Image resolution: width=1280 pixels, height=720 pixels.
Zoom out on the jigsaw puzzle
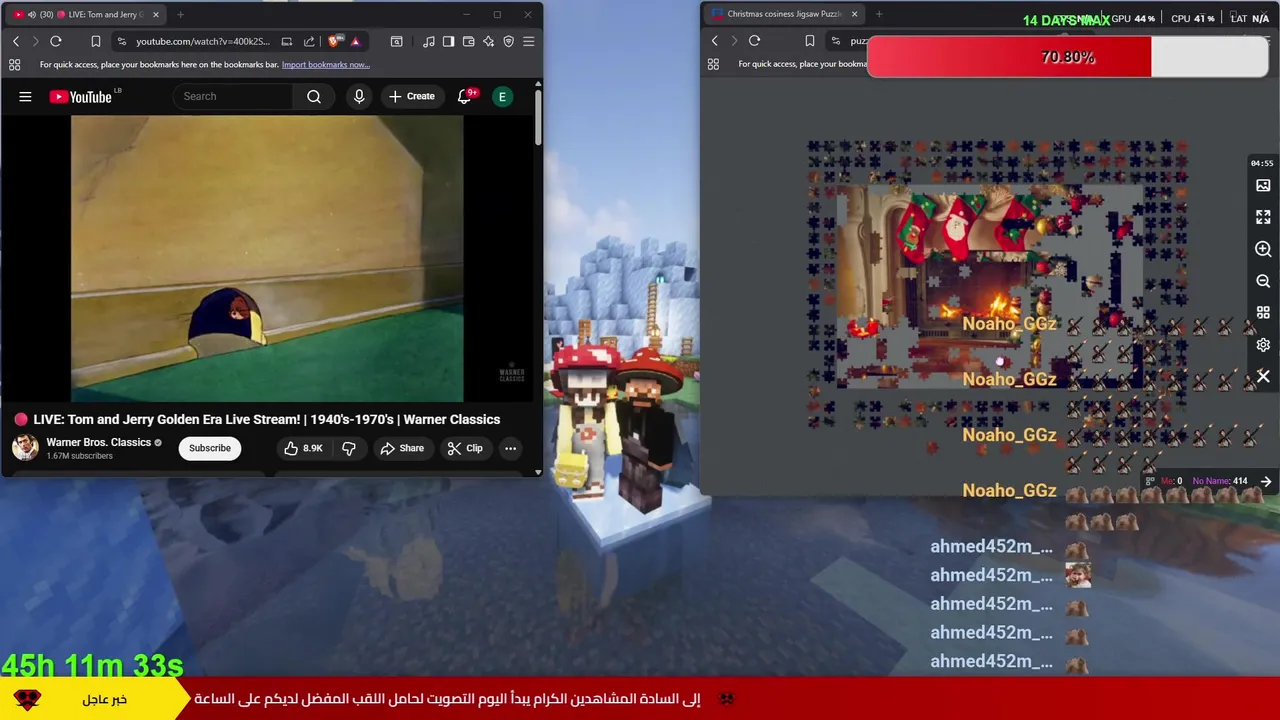point(1263,281)
